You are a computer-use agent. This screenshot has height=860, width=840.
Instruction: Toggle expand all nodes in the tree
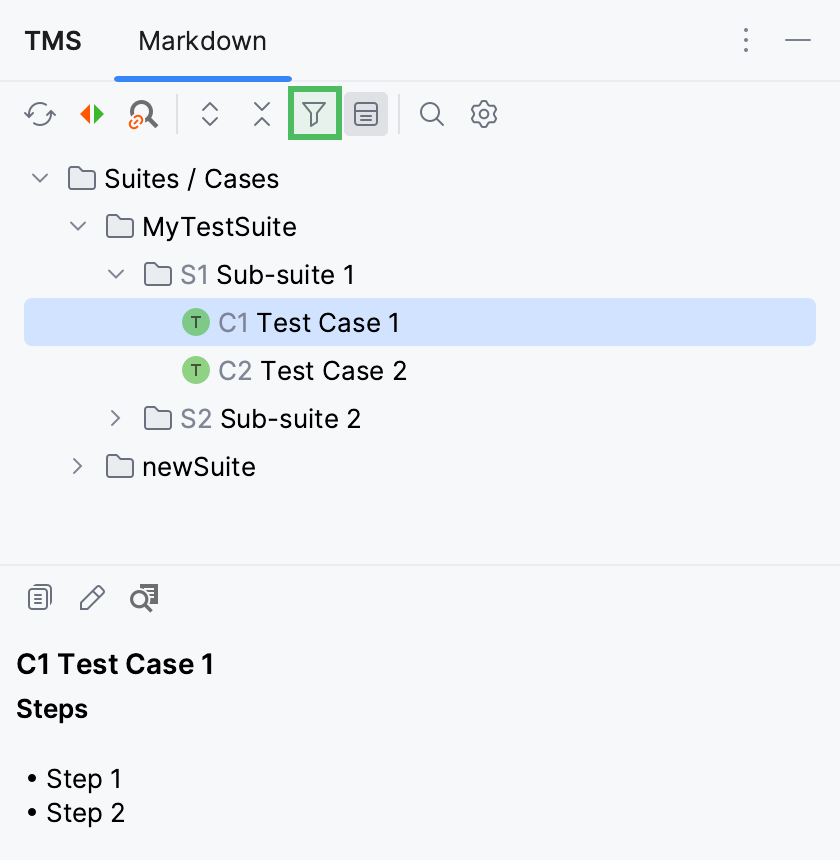210,114
